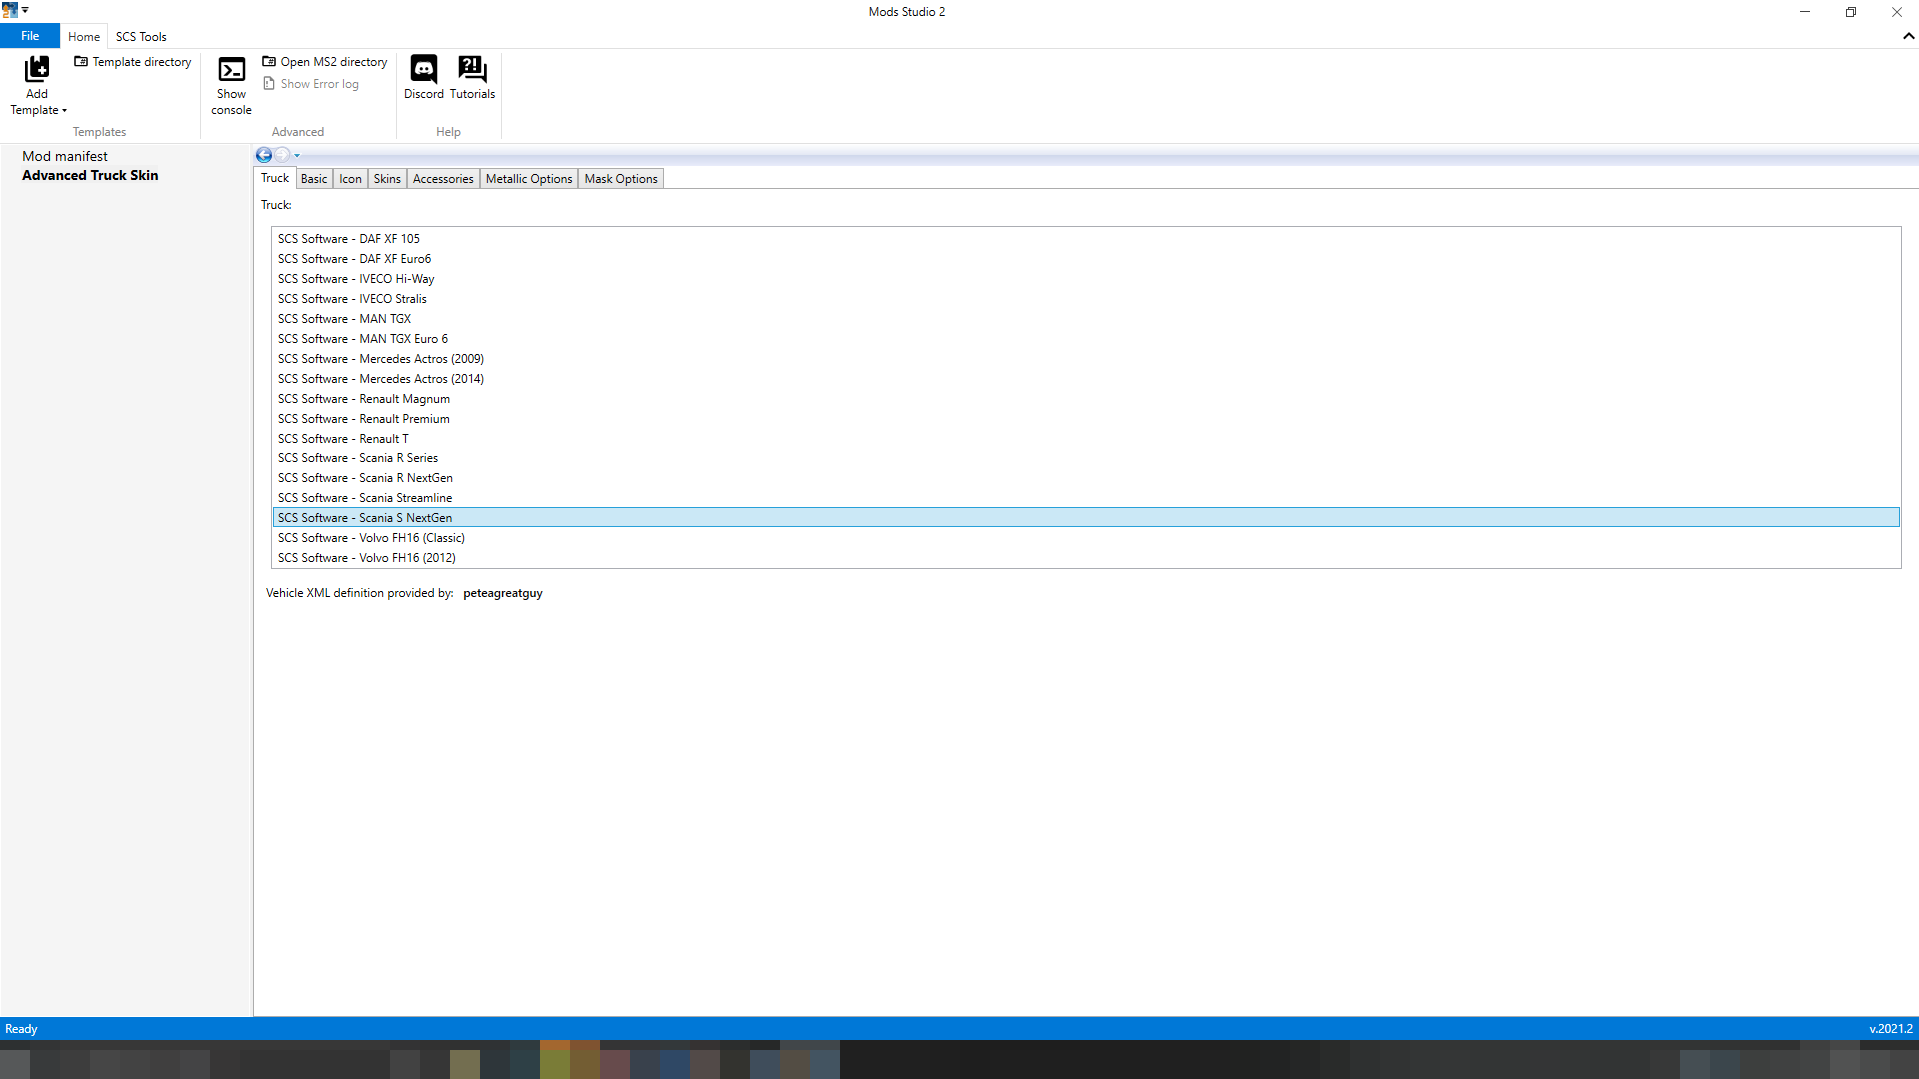Choose Renault T truck

click(1086, 439)
